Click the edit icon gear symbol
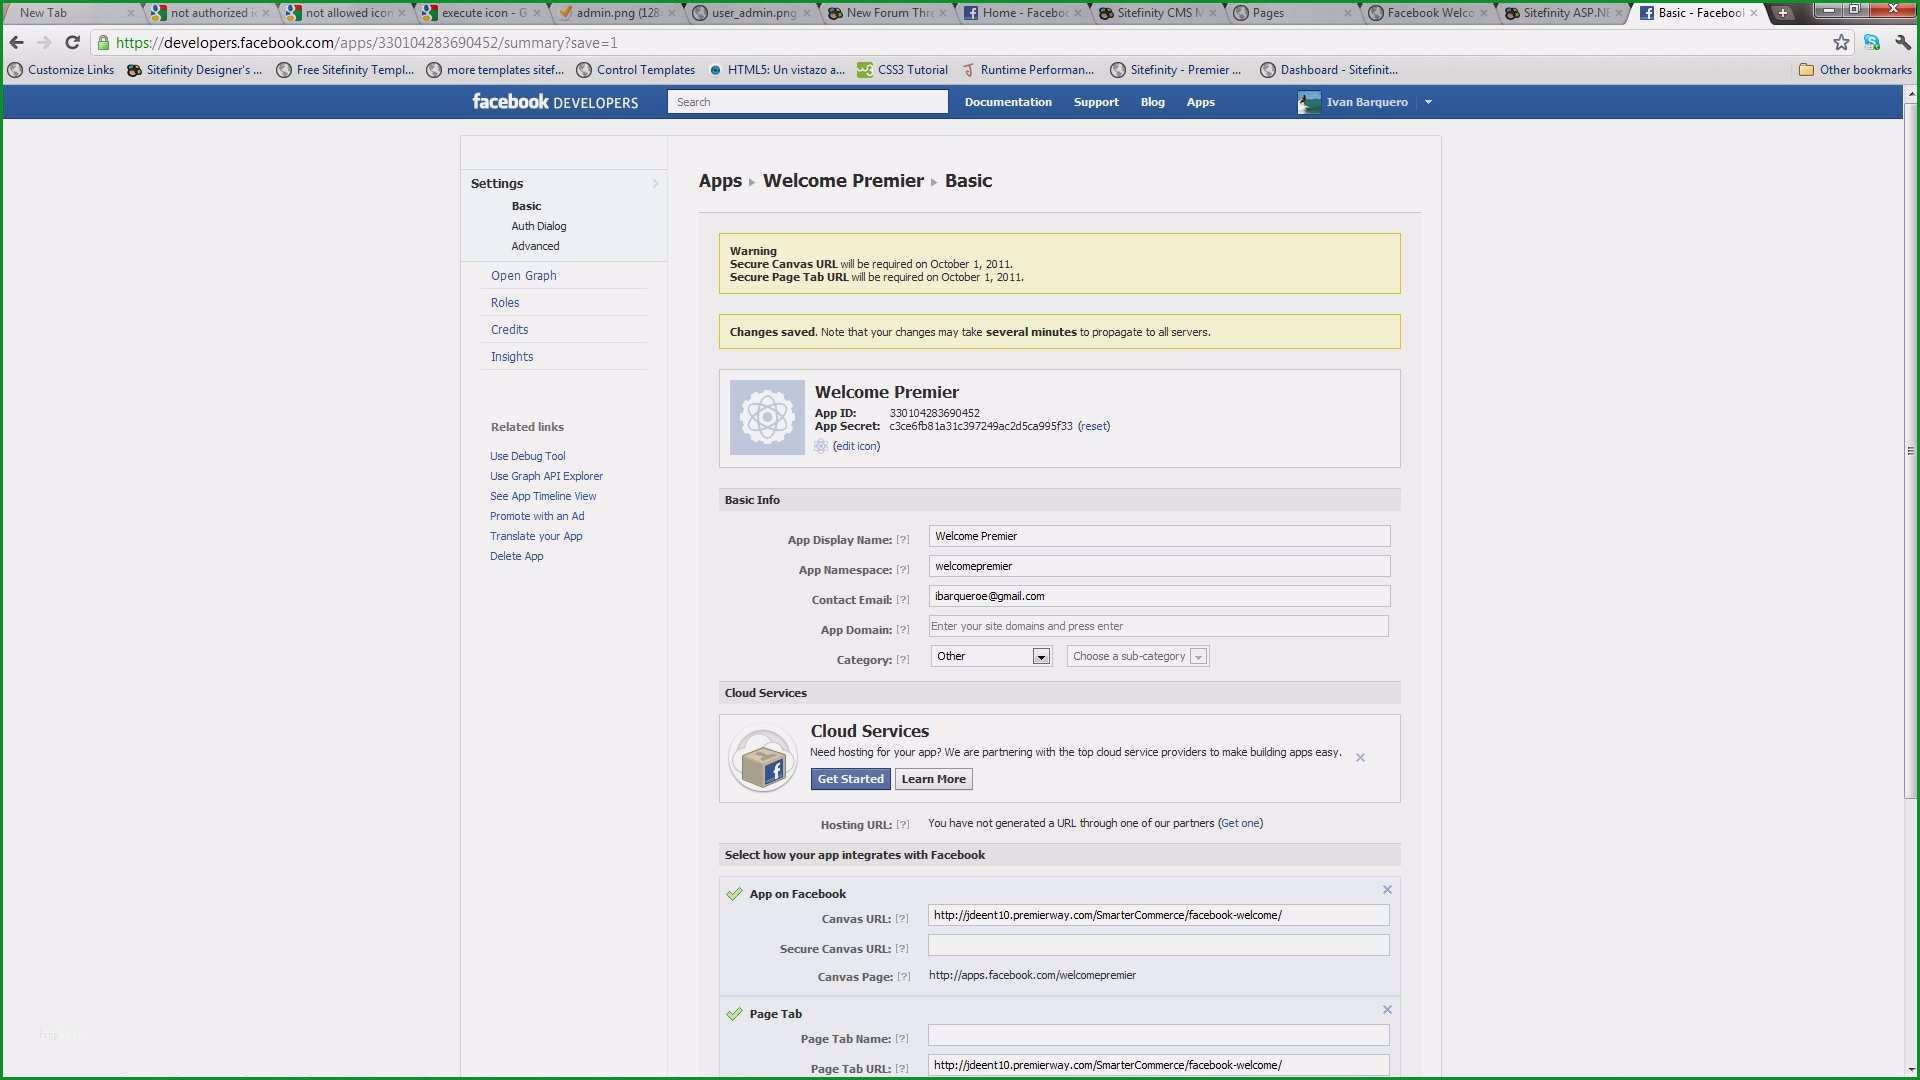Image resolution: width=1920 pixels, height=1080 pixels. click(x=821, y=446)
